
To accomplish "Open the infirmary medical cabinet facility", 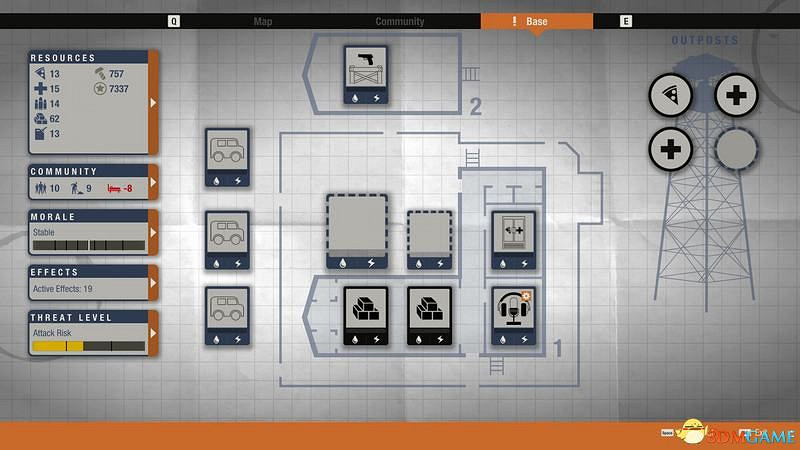I will 514,240.
